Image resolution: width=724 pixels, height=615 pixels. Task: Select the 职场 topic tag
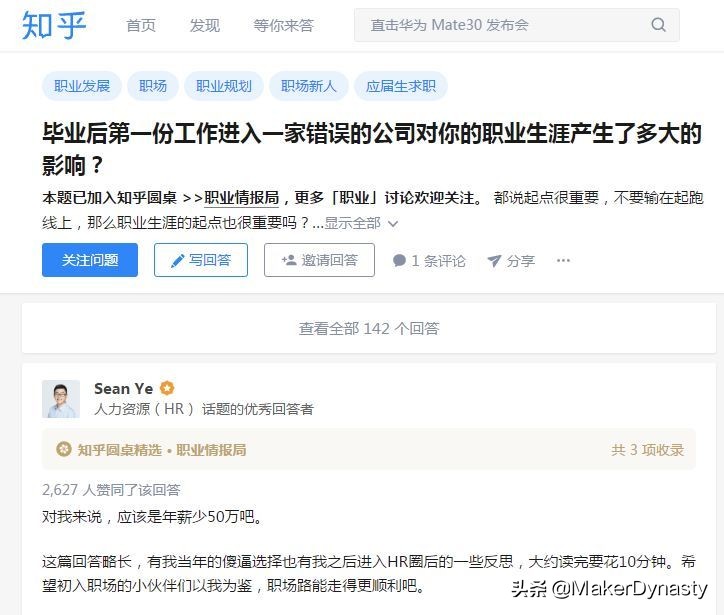[x=153, y=86]
